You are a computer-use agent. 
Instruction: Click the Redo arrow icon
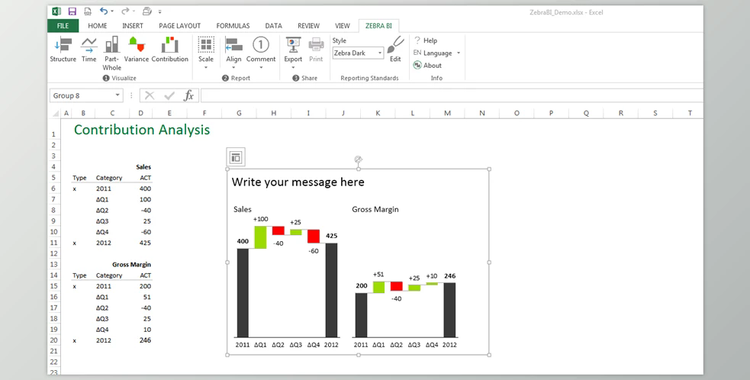coord(125,11)
